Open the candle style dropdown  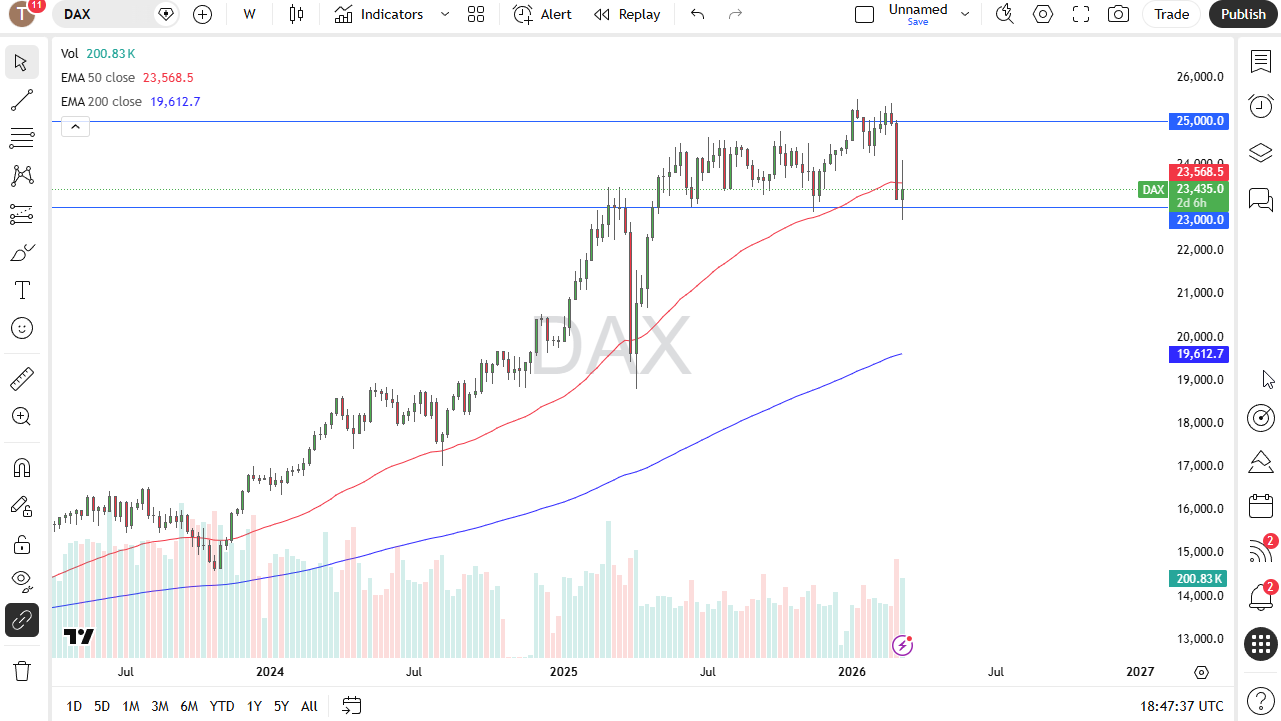[x=296, y=15]
